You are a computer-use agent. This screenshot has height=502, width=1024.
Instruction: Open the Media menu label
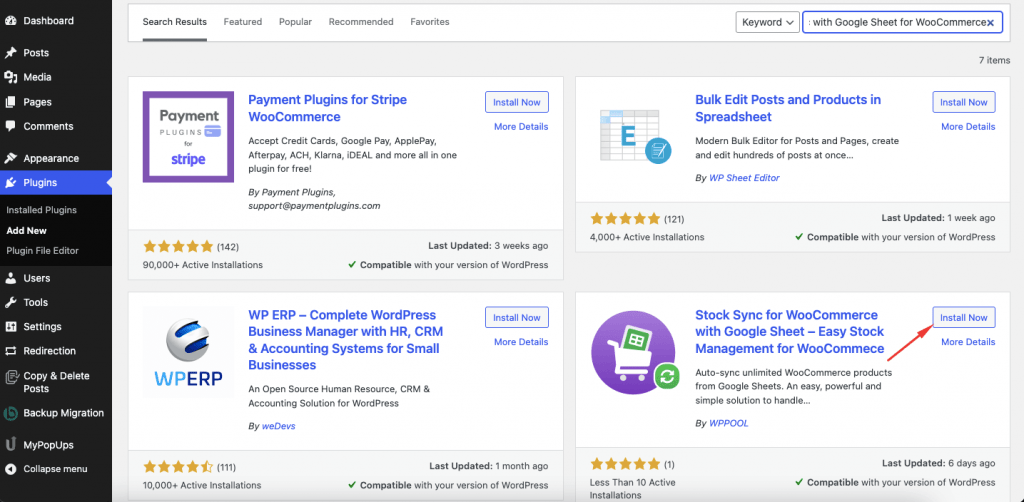(37, 77)
